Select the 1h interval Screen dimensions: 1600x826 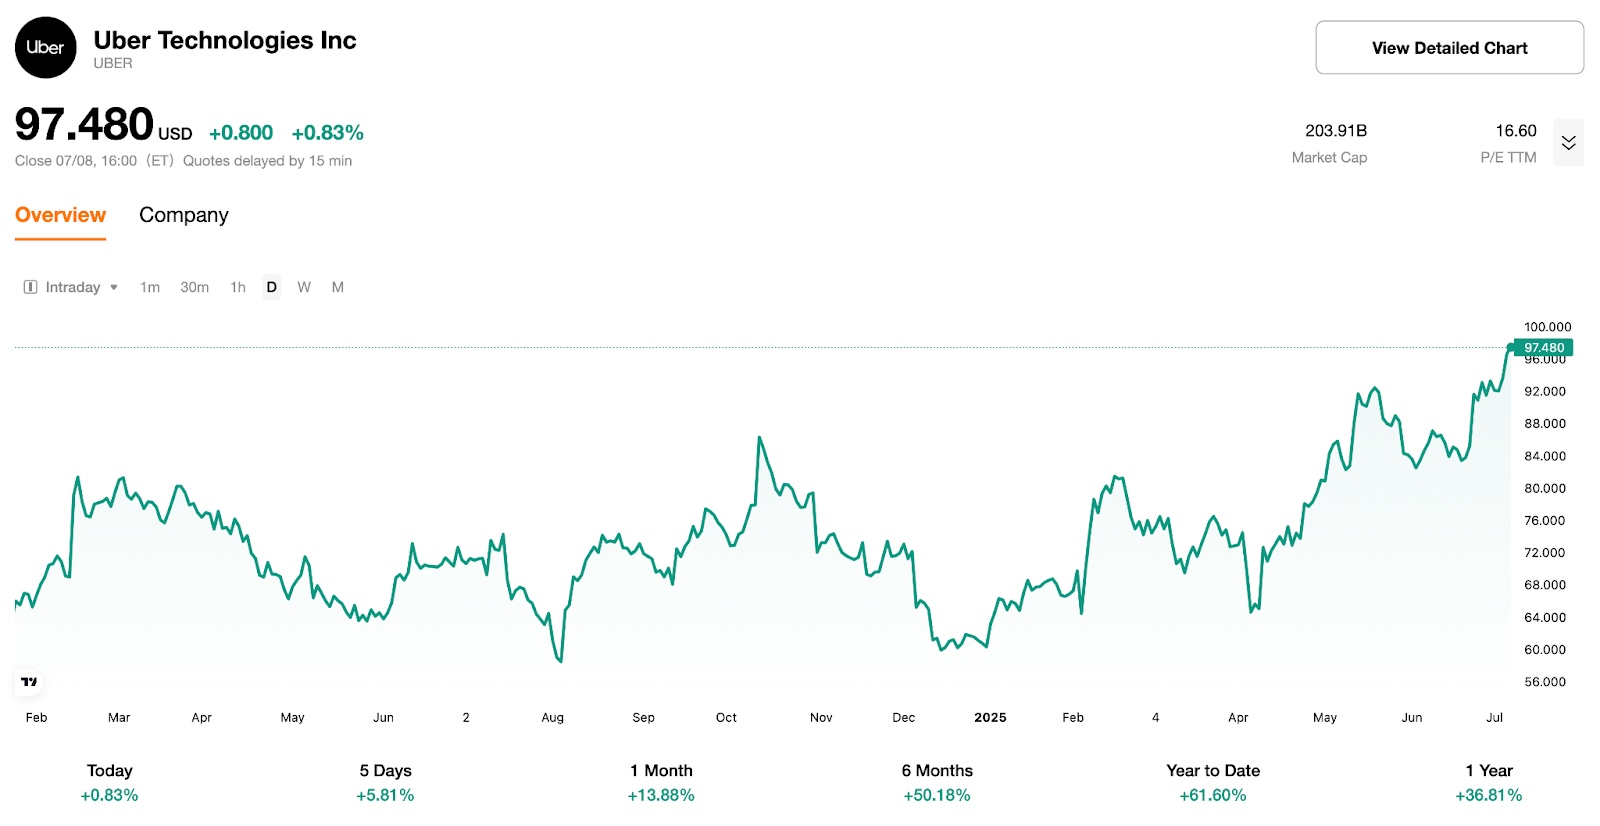point(237,287)
